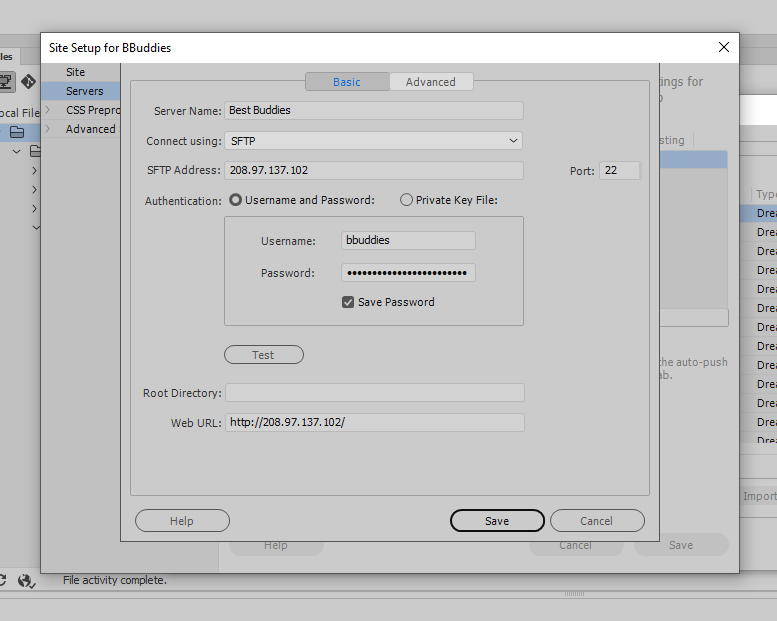Expand the CSS Preprocessors category
Screen dimensions: 777x621
click(47, 110)
